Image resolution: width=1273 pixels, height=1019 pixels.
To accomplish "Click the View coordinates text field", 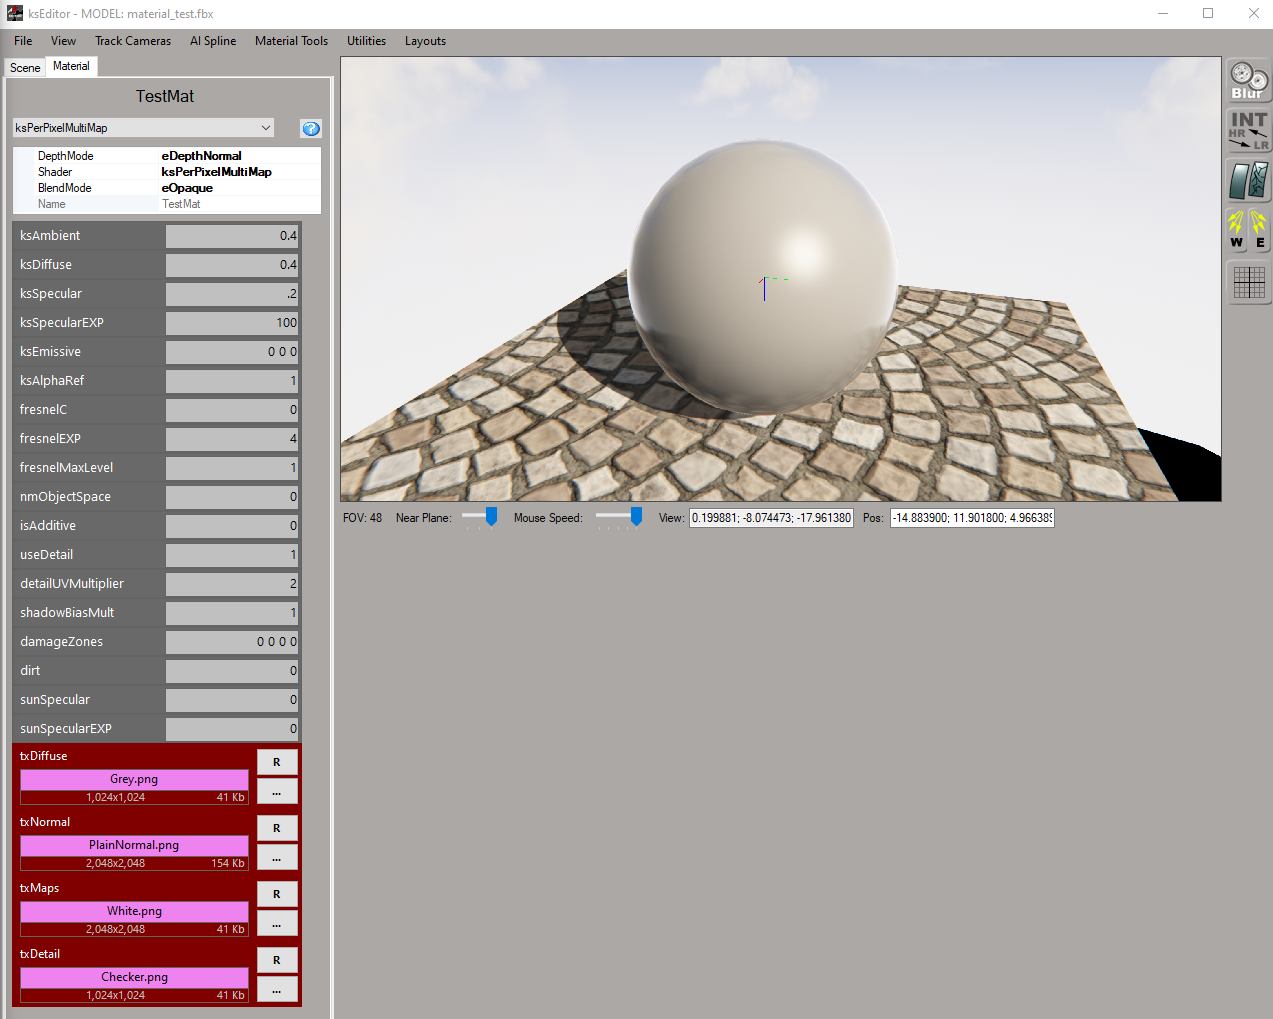I will coord(771,518).
